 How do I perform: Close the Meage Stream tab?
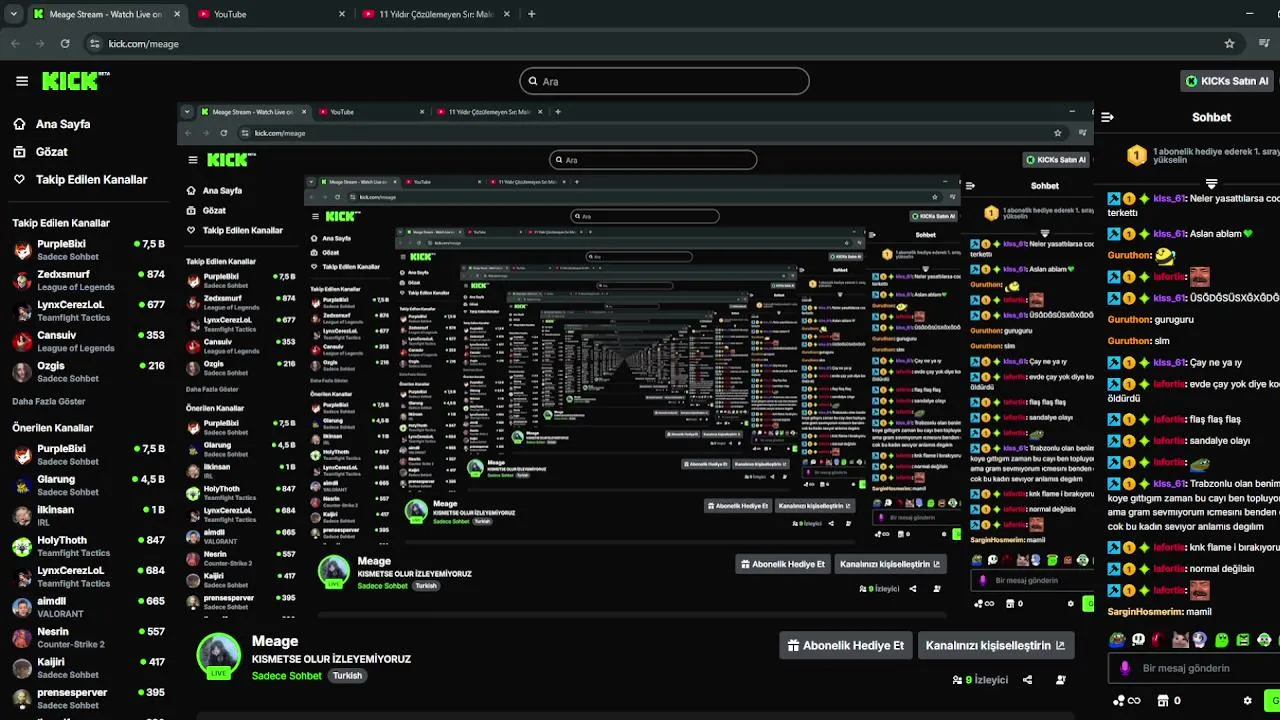click(178, 14)
